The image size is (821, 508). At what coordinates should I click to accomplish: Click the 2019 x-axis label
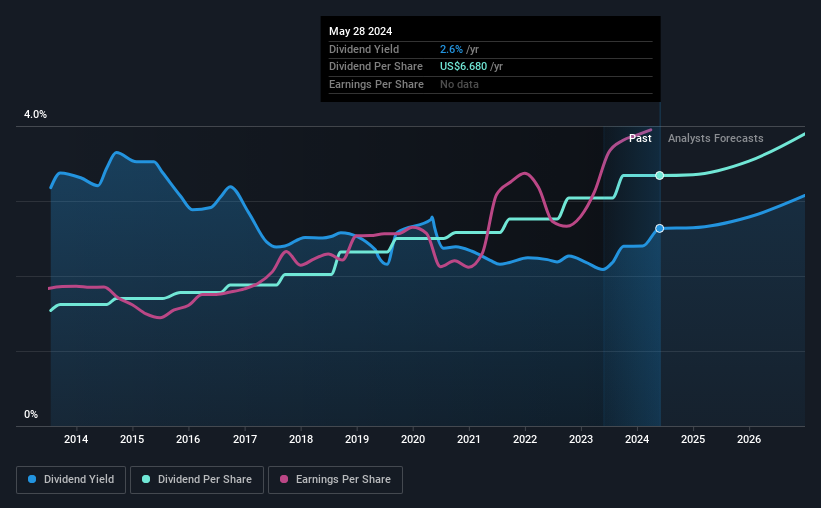point(357,439)
